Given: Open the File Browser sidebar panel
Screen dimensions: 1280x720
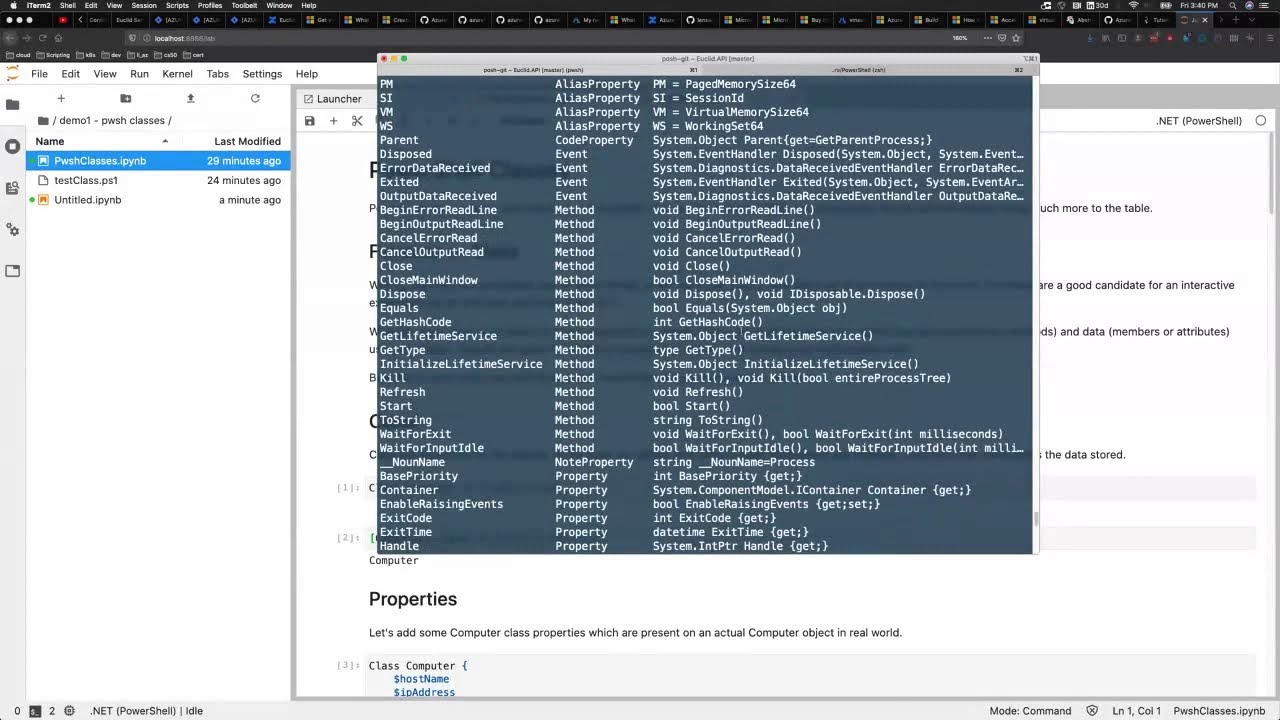Looking at the screenshot, I should pos(12,104).
